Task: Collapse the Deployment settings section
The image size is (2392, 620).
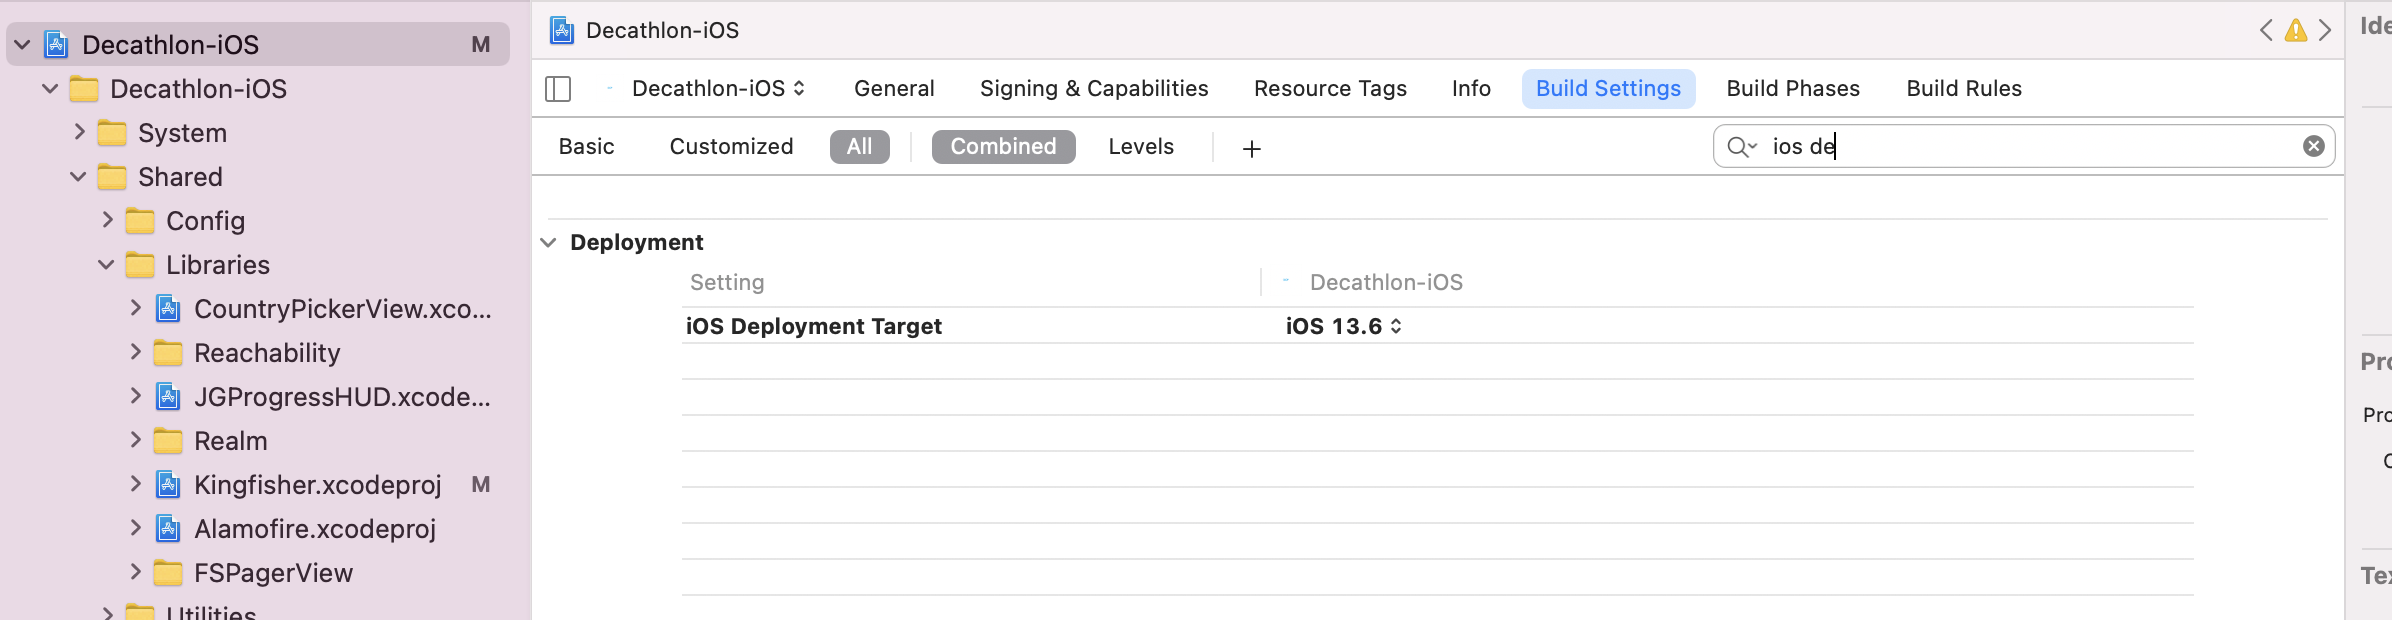Action: [x=548, y=242]
